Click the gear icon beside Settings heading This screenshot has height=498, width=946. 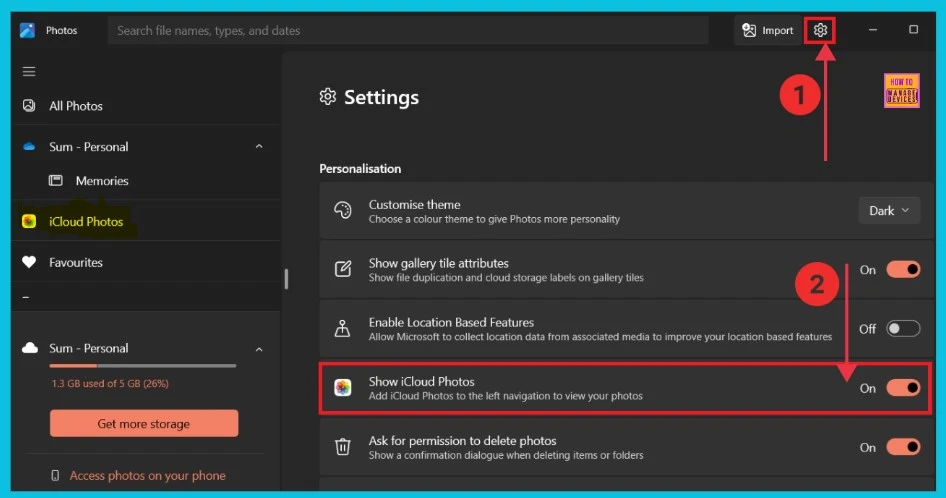(328, 97)
